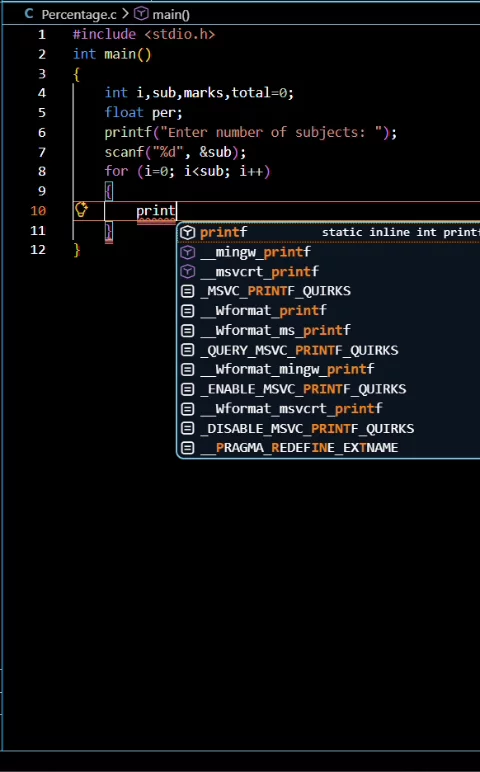Screen dimensions: 480x772
Task: Choose the _ENABLE_MSVC_PRINTF_QUIRKS completion
Action: coord(329,389)
